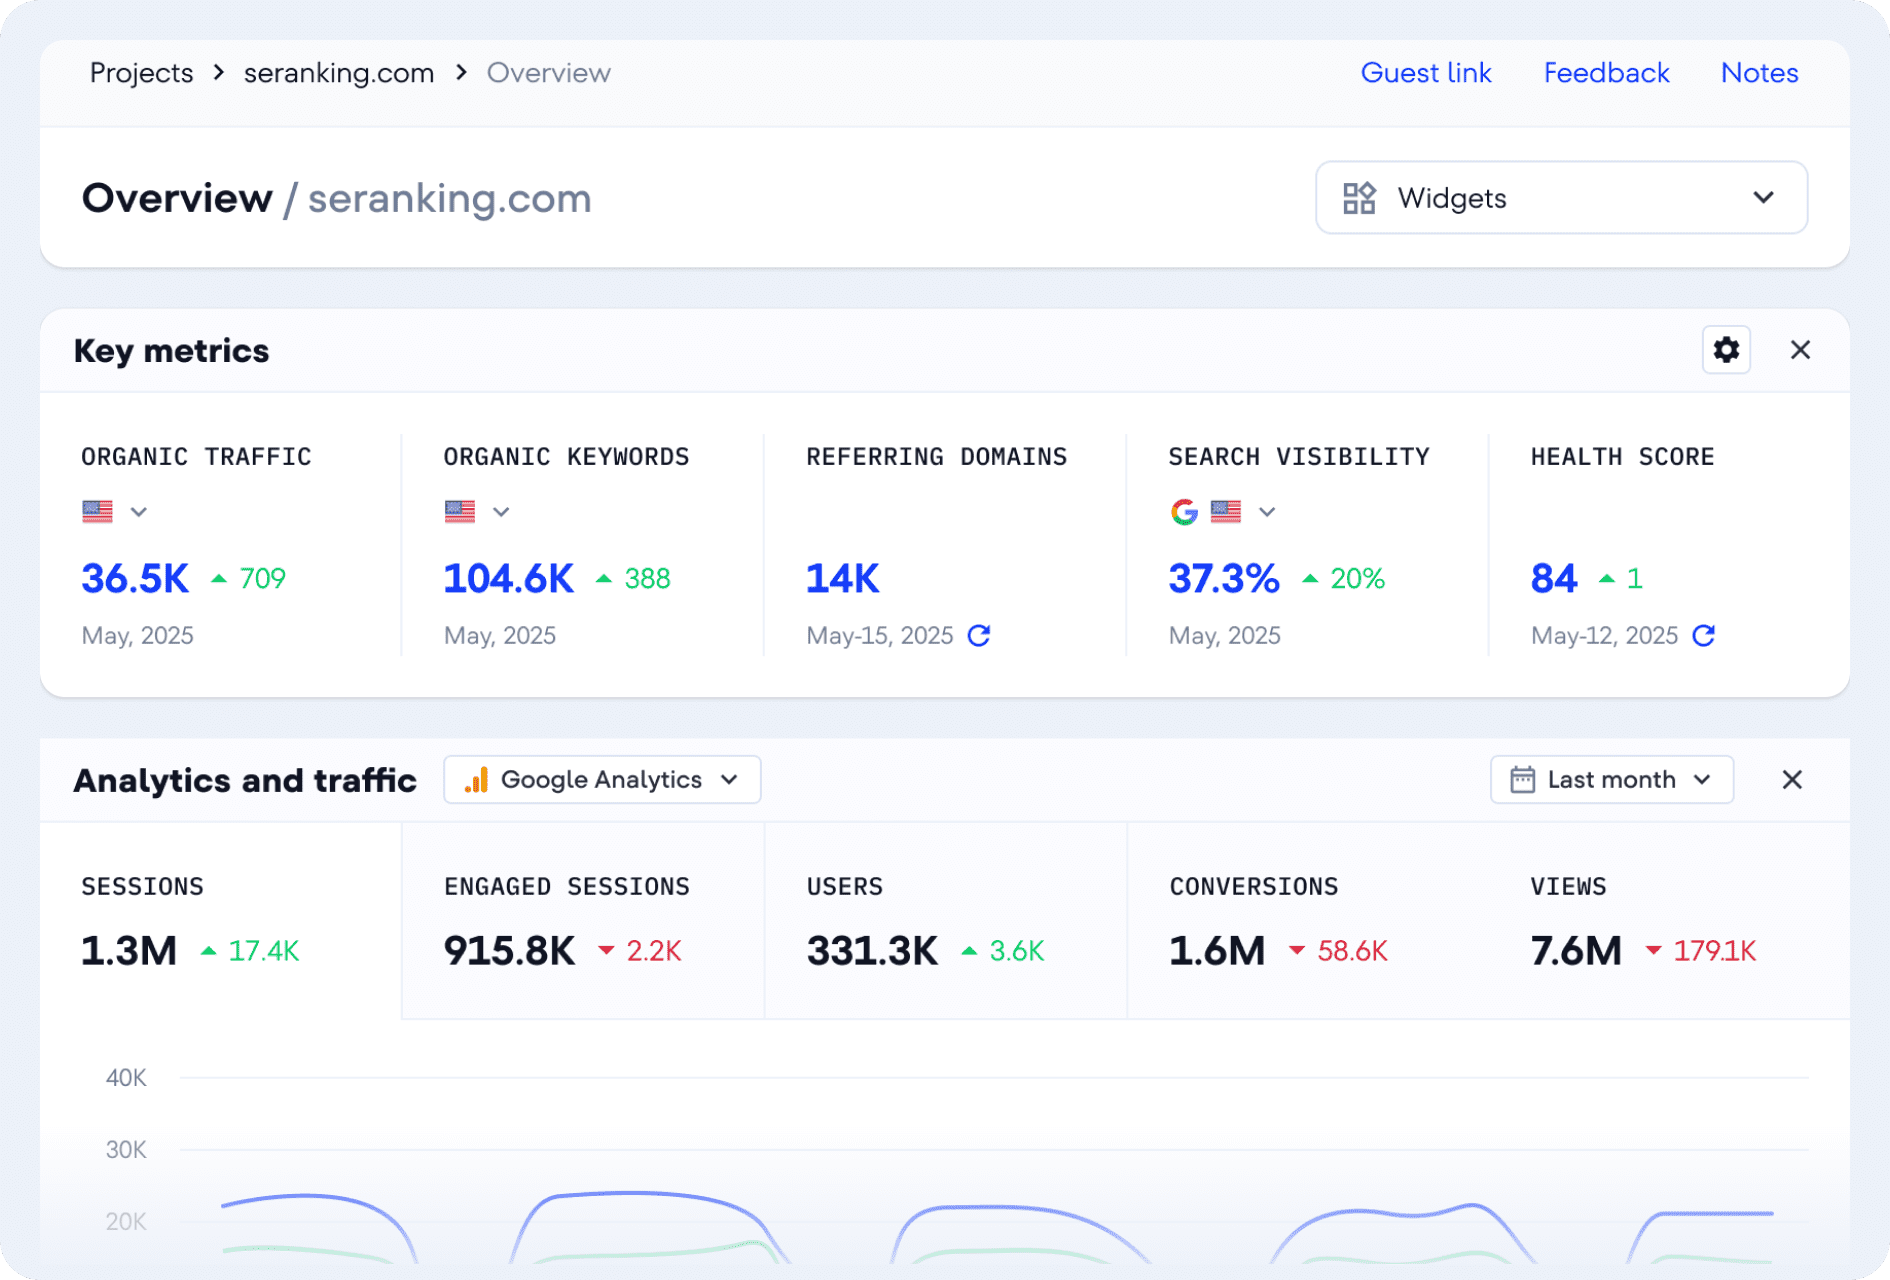The image size is (1890, 1280).
Task: Open Key metrics settings gear
Action: click(1726, 350)
